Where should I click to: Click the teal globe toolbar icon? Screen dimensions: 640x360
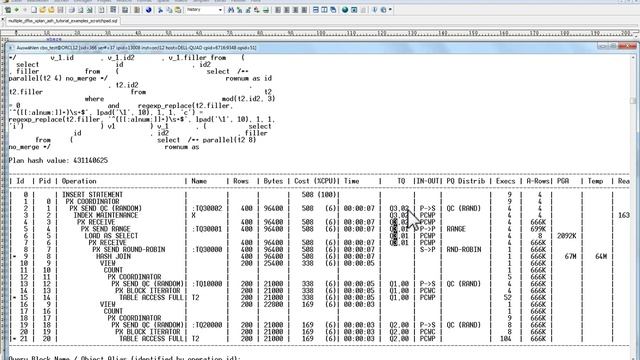(345, 9)
